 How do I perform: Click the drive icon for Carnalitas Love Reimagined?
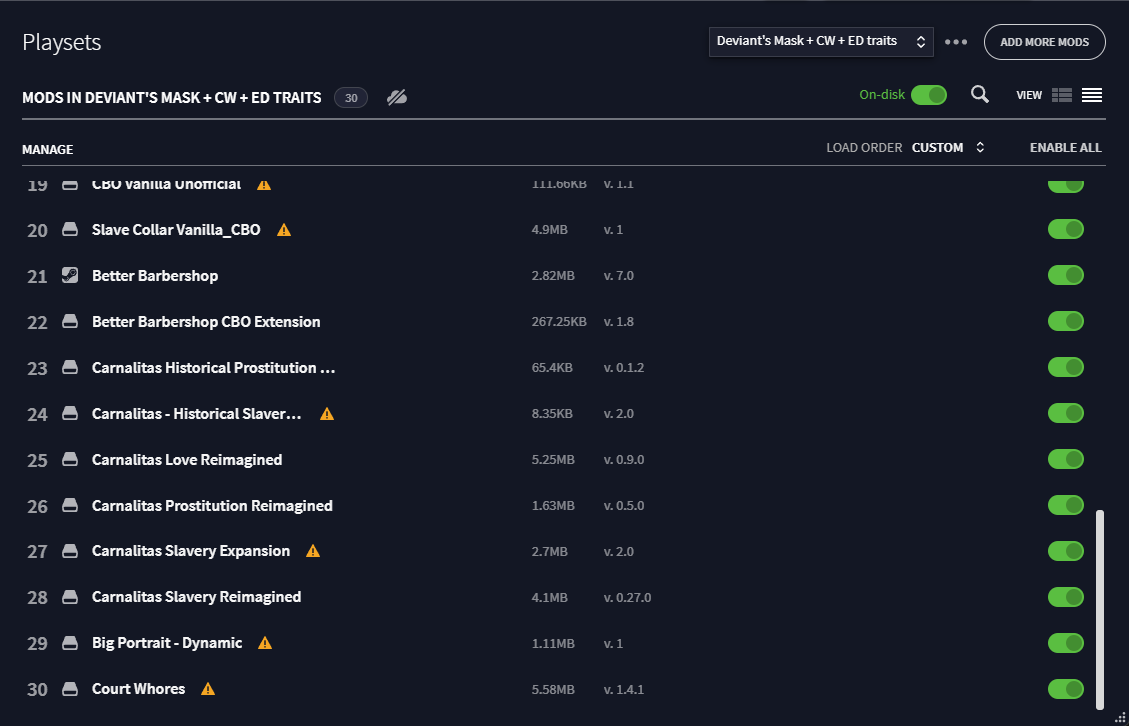pos(70,460)
